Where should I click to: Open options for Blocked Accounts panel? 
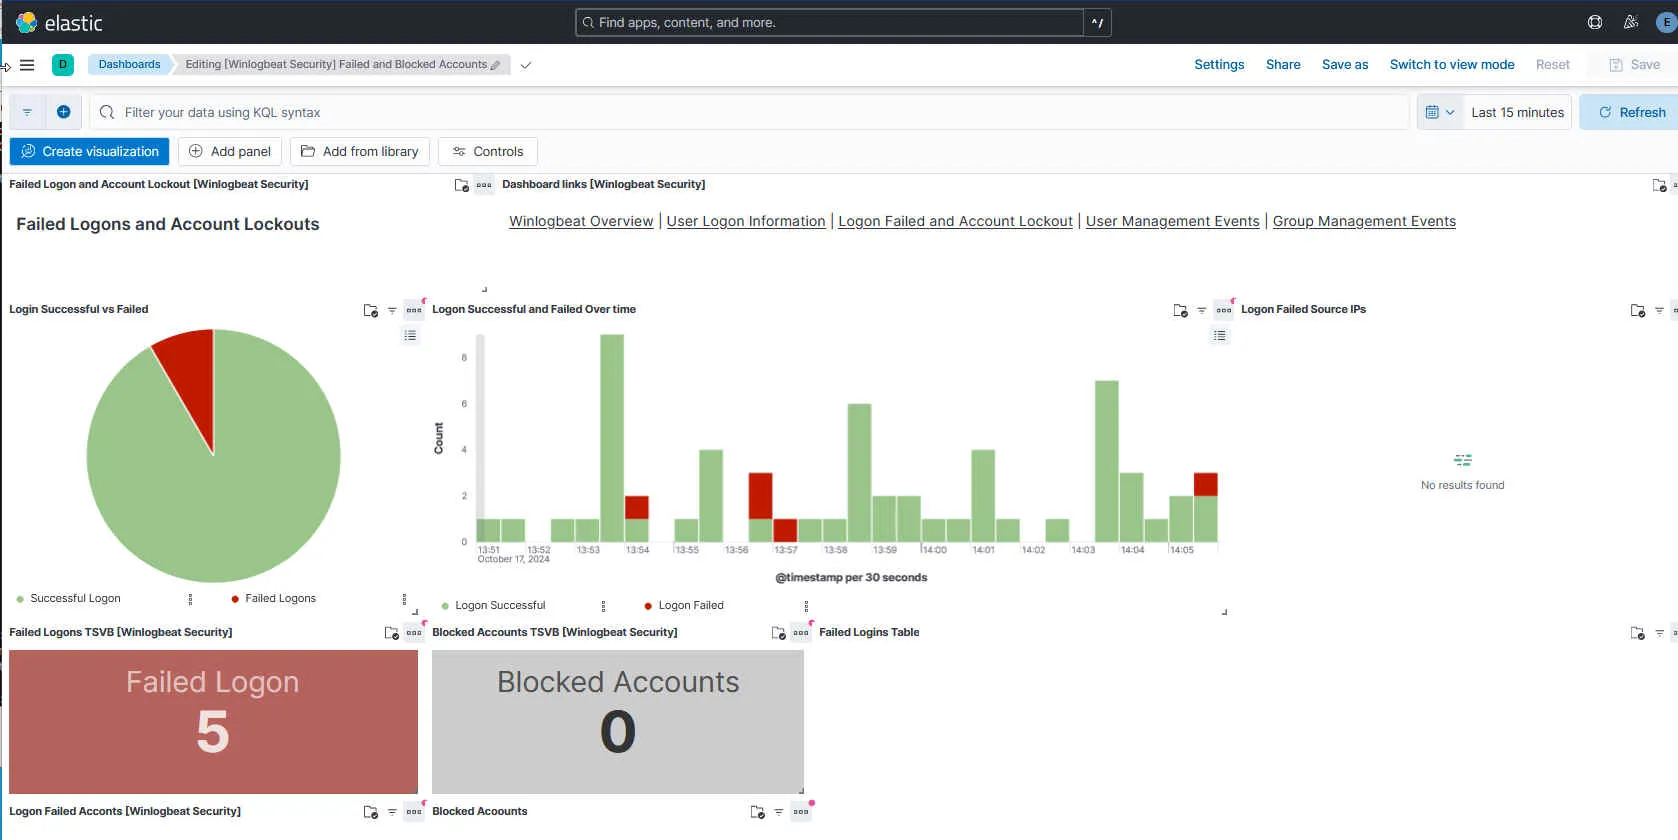pyautogui.click(x=801, y=812)
